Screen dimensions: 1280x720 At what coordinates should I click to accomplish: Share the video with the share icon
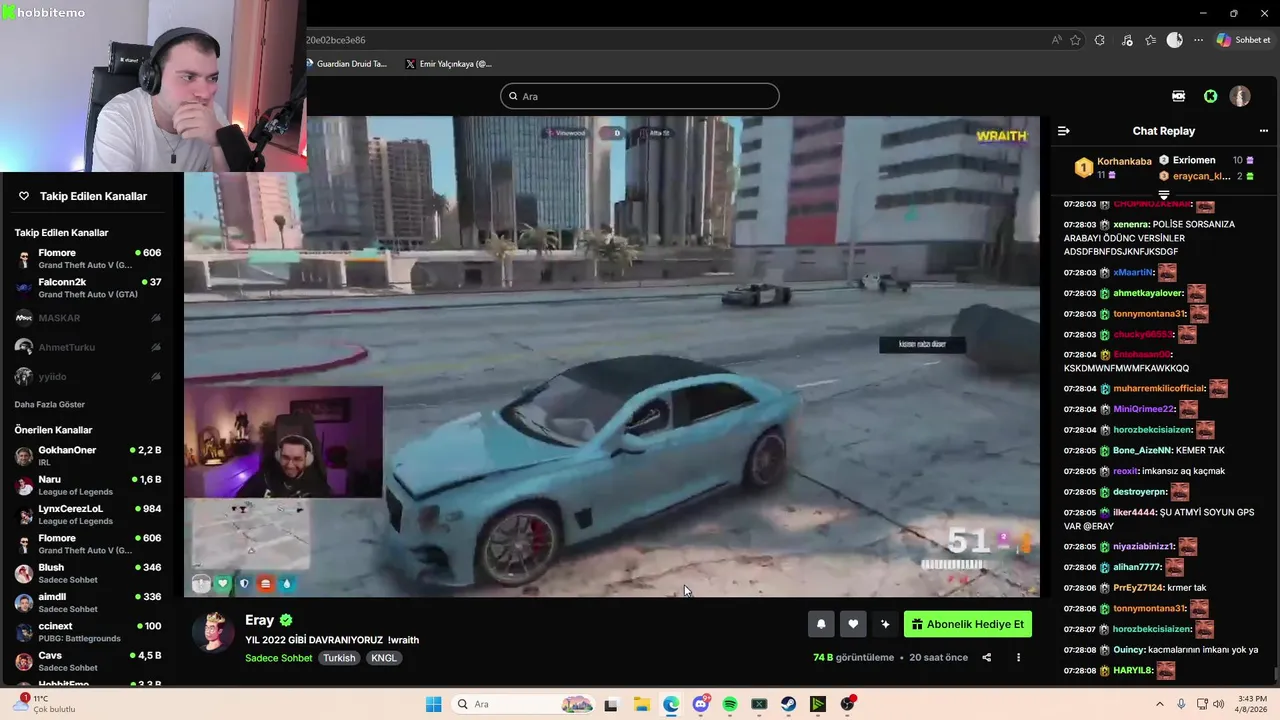[x=986, y=657]
